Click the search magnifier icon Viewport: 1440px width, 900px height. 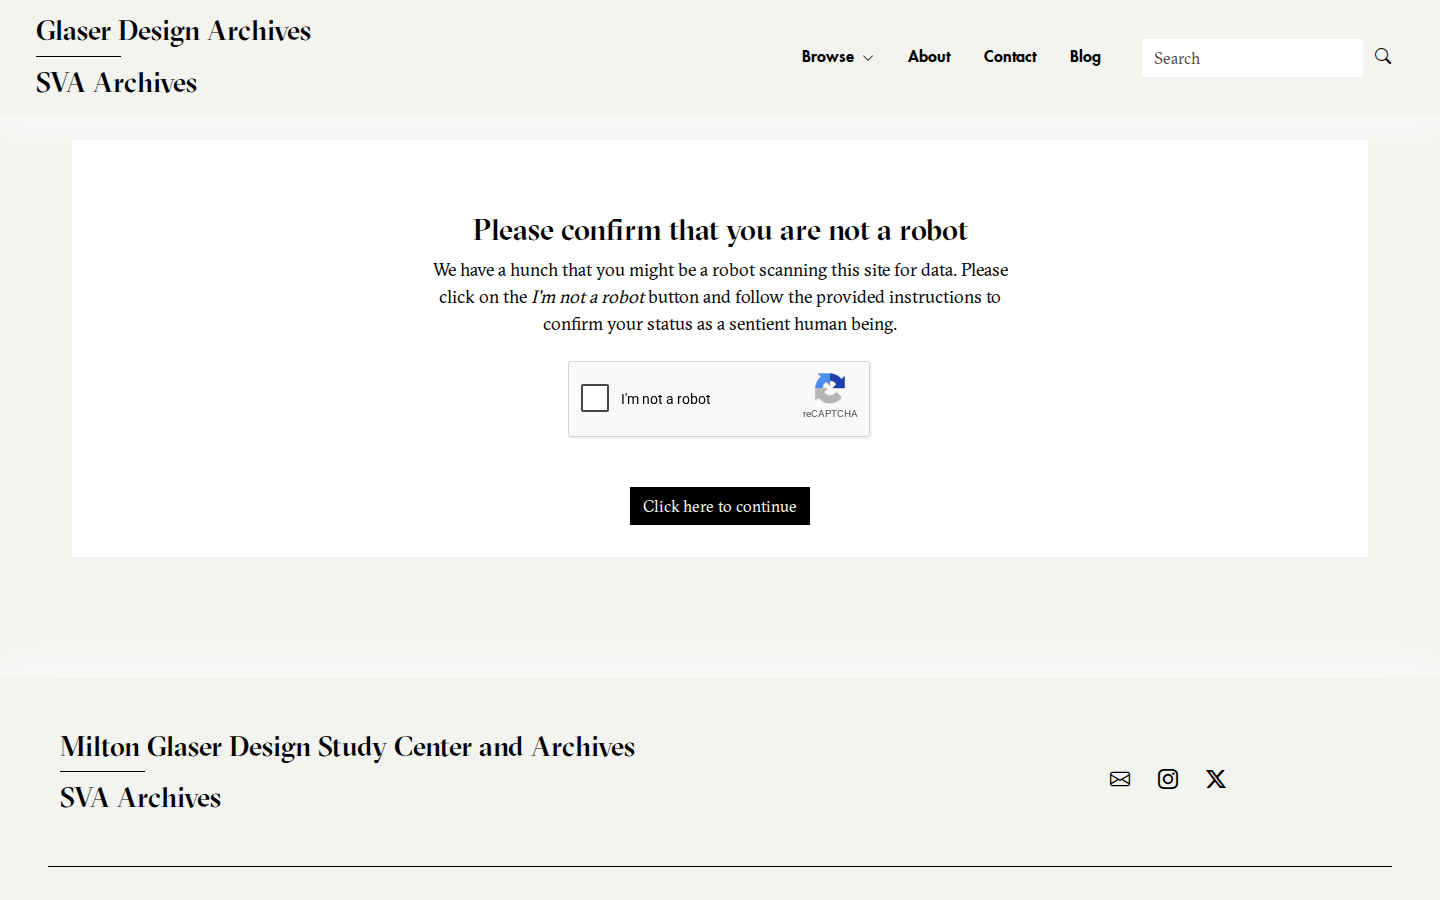[x=1383, y=56]
